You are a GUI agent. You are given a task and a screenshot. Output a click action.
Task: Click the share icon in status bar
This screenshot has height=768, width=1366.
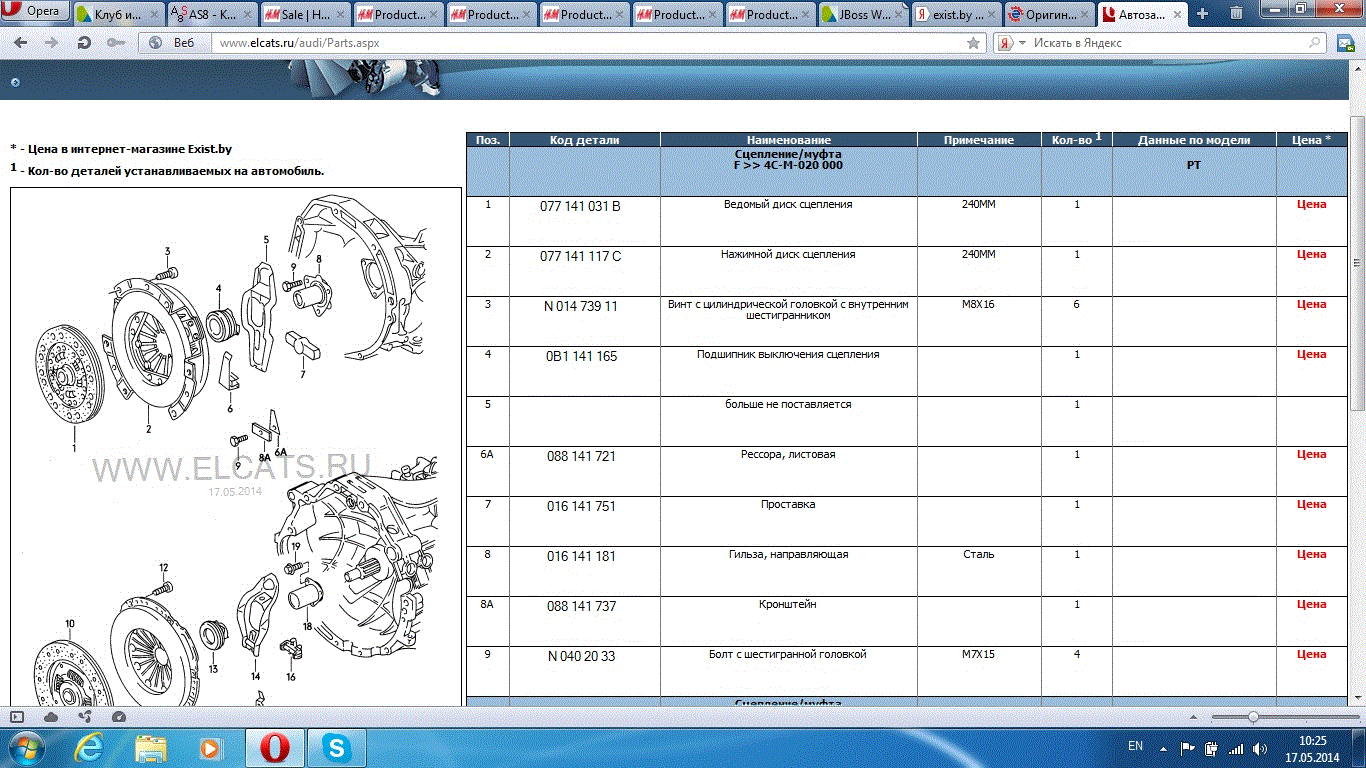pos(85,717)
